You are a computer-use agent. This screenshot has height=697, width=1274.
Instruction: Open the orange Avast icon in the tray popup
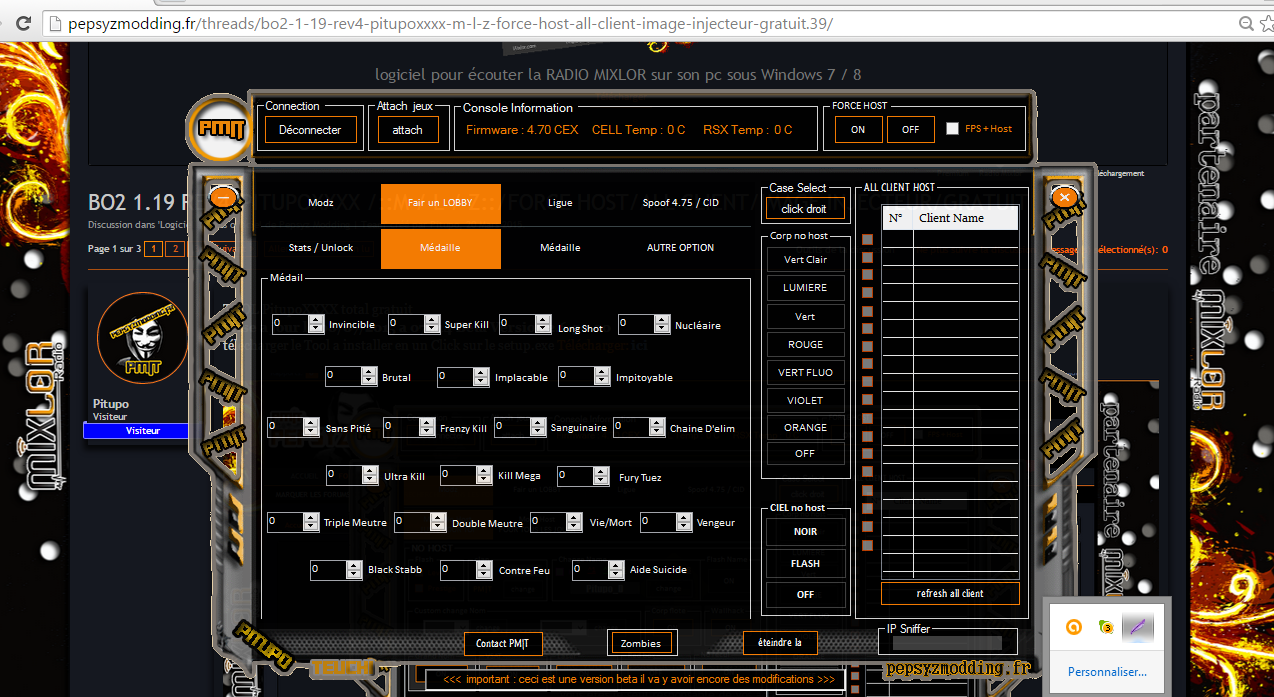1073,627
